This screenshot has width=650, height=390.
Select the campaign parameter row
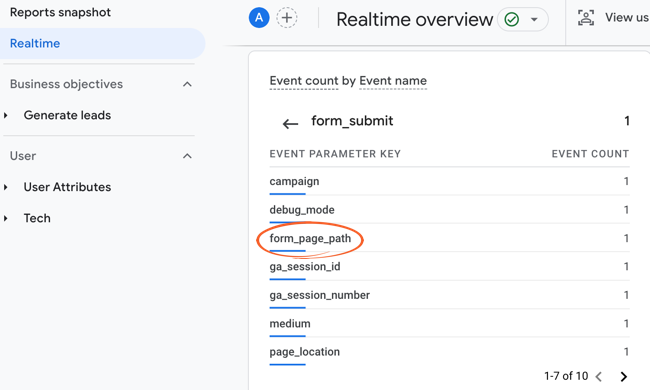[449, 182]
